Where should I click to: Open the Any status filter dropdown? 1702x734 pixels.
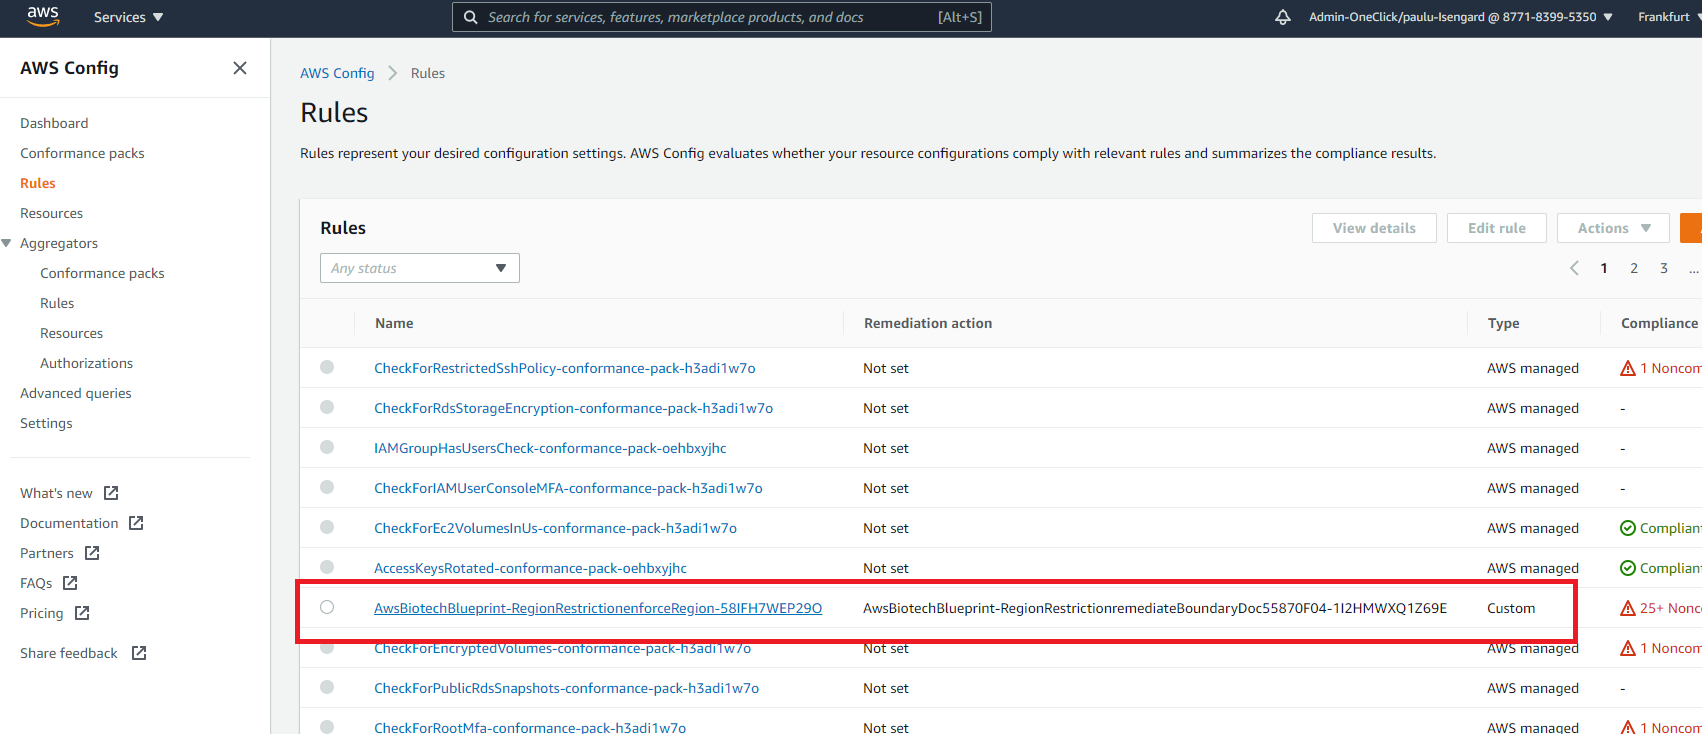(x=420, y=268)
